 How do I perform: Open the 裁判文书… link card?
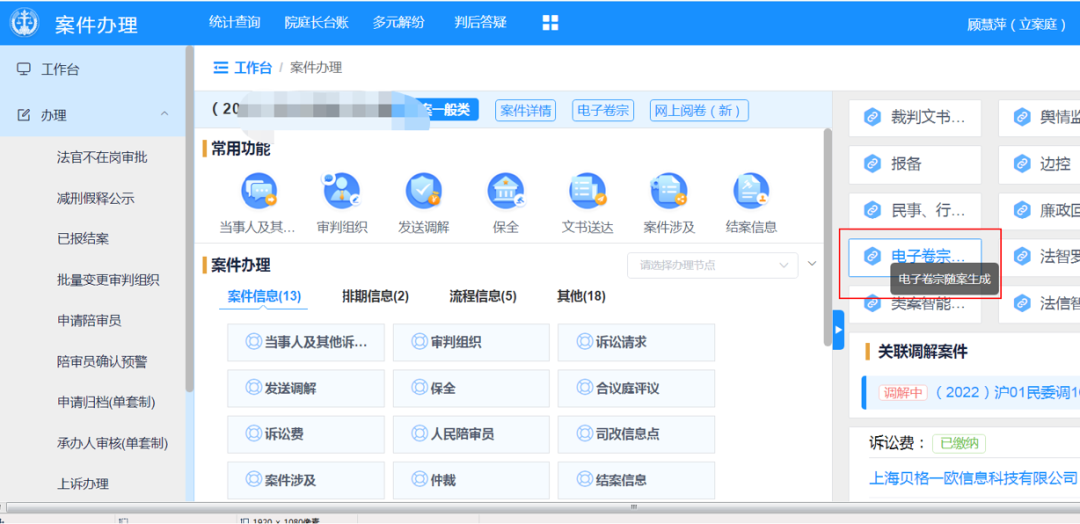pos(915,117)
